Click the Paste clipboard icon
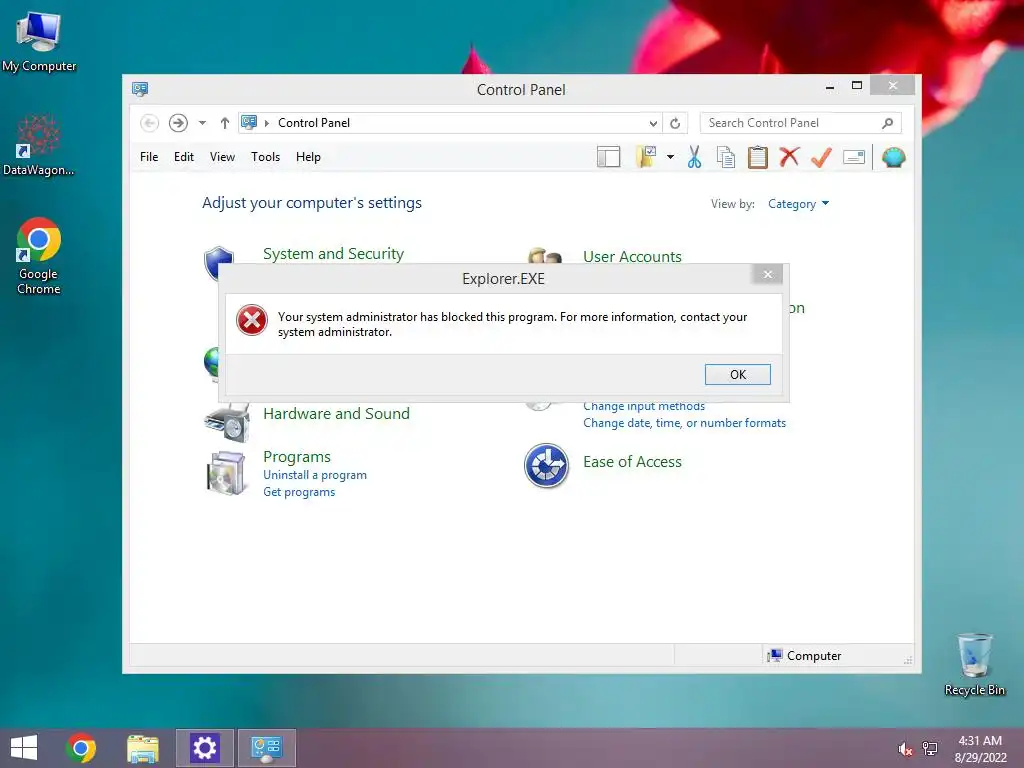 [x=758, y=157]
